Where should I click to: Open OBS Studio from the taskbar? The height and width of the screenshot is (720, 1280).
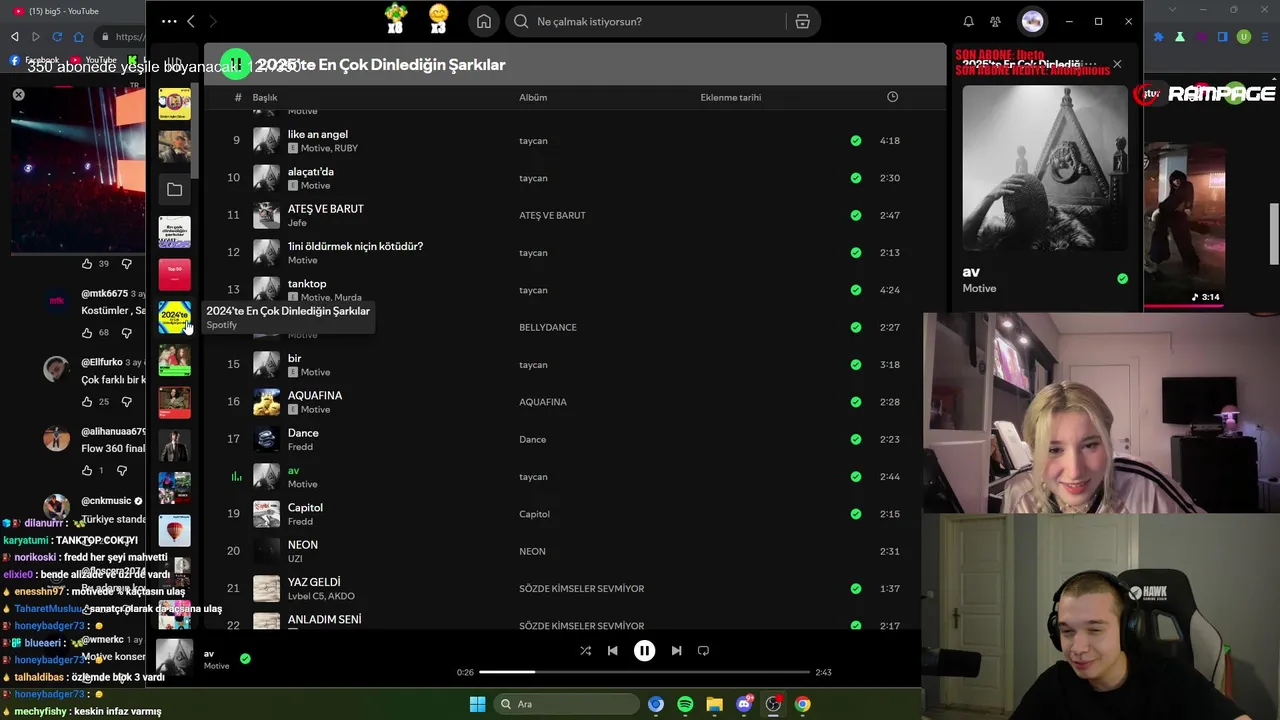point(773,704)
